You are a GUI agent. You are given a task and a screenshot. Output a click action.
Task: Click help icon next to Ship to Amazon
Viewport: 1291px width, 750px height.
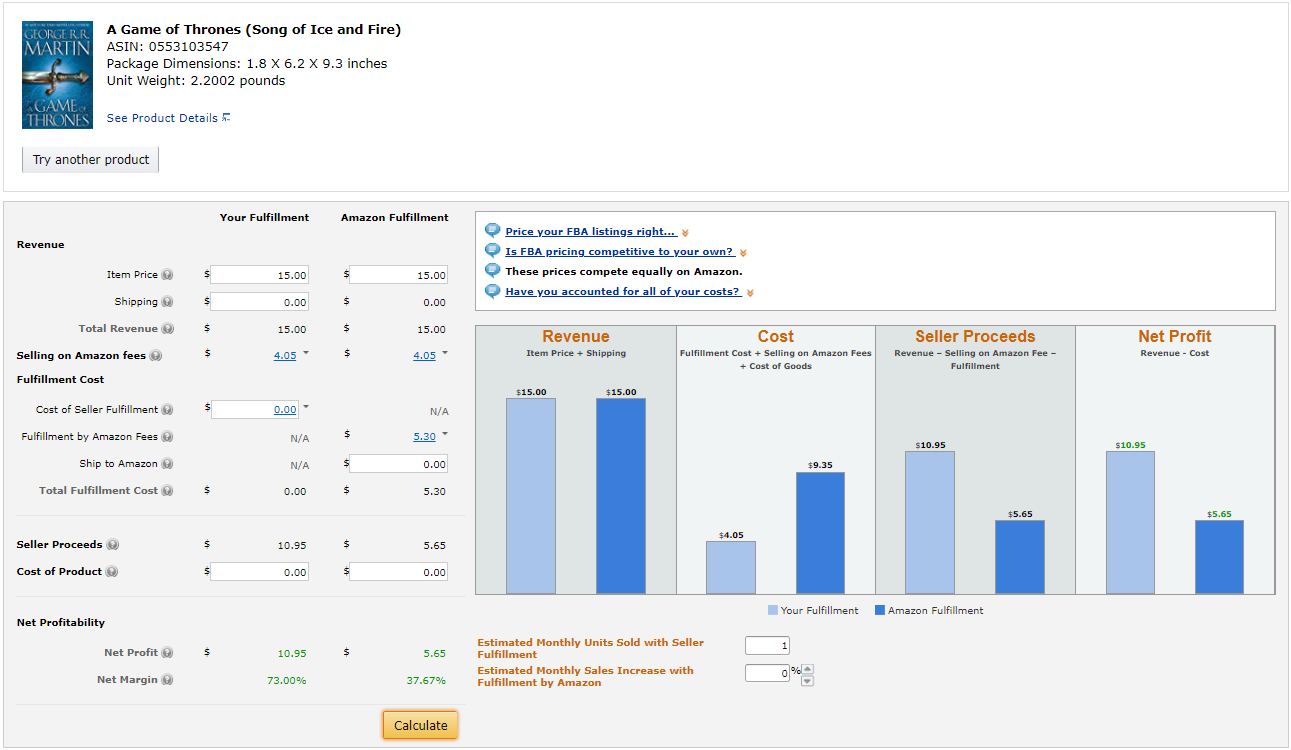[168, 464]
